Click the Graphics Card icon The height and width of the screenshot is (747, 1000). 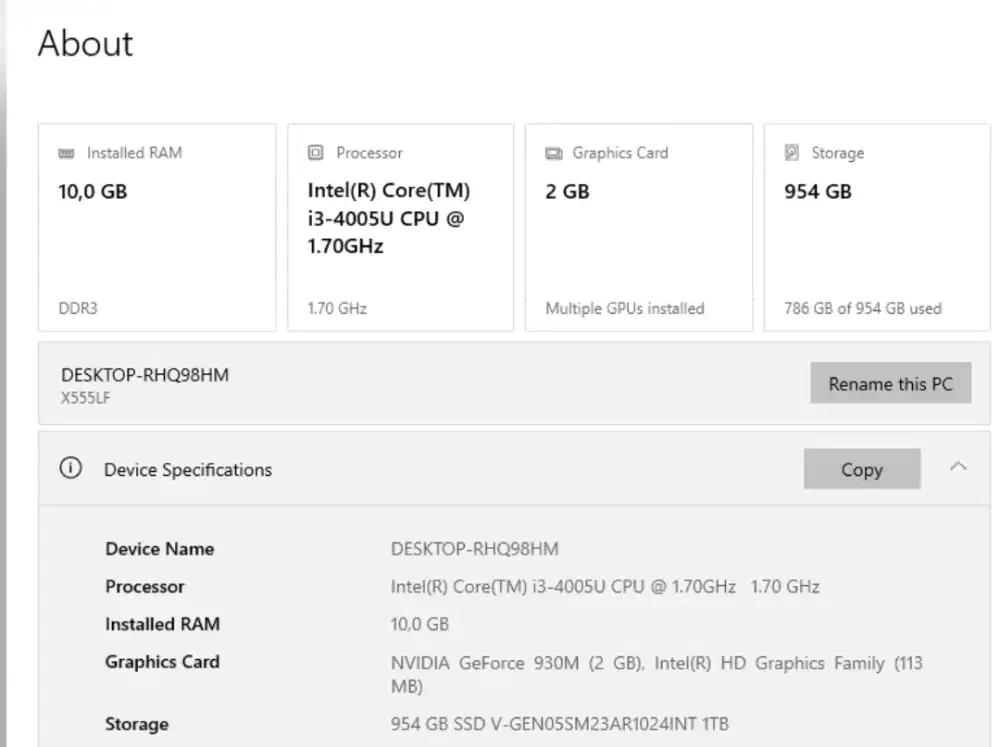tap(552, 152)
